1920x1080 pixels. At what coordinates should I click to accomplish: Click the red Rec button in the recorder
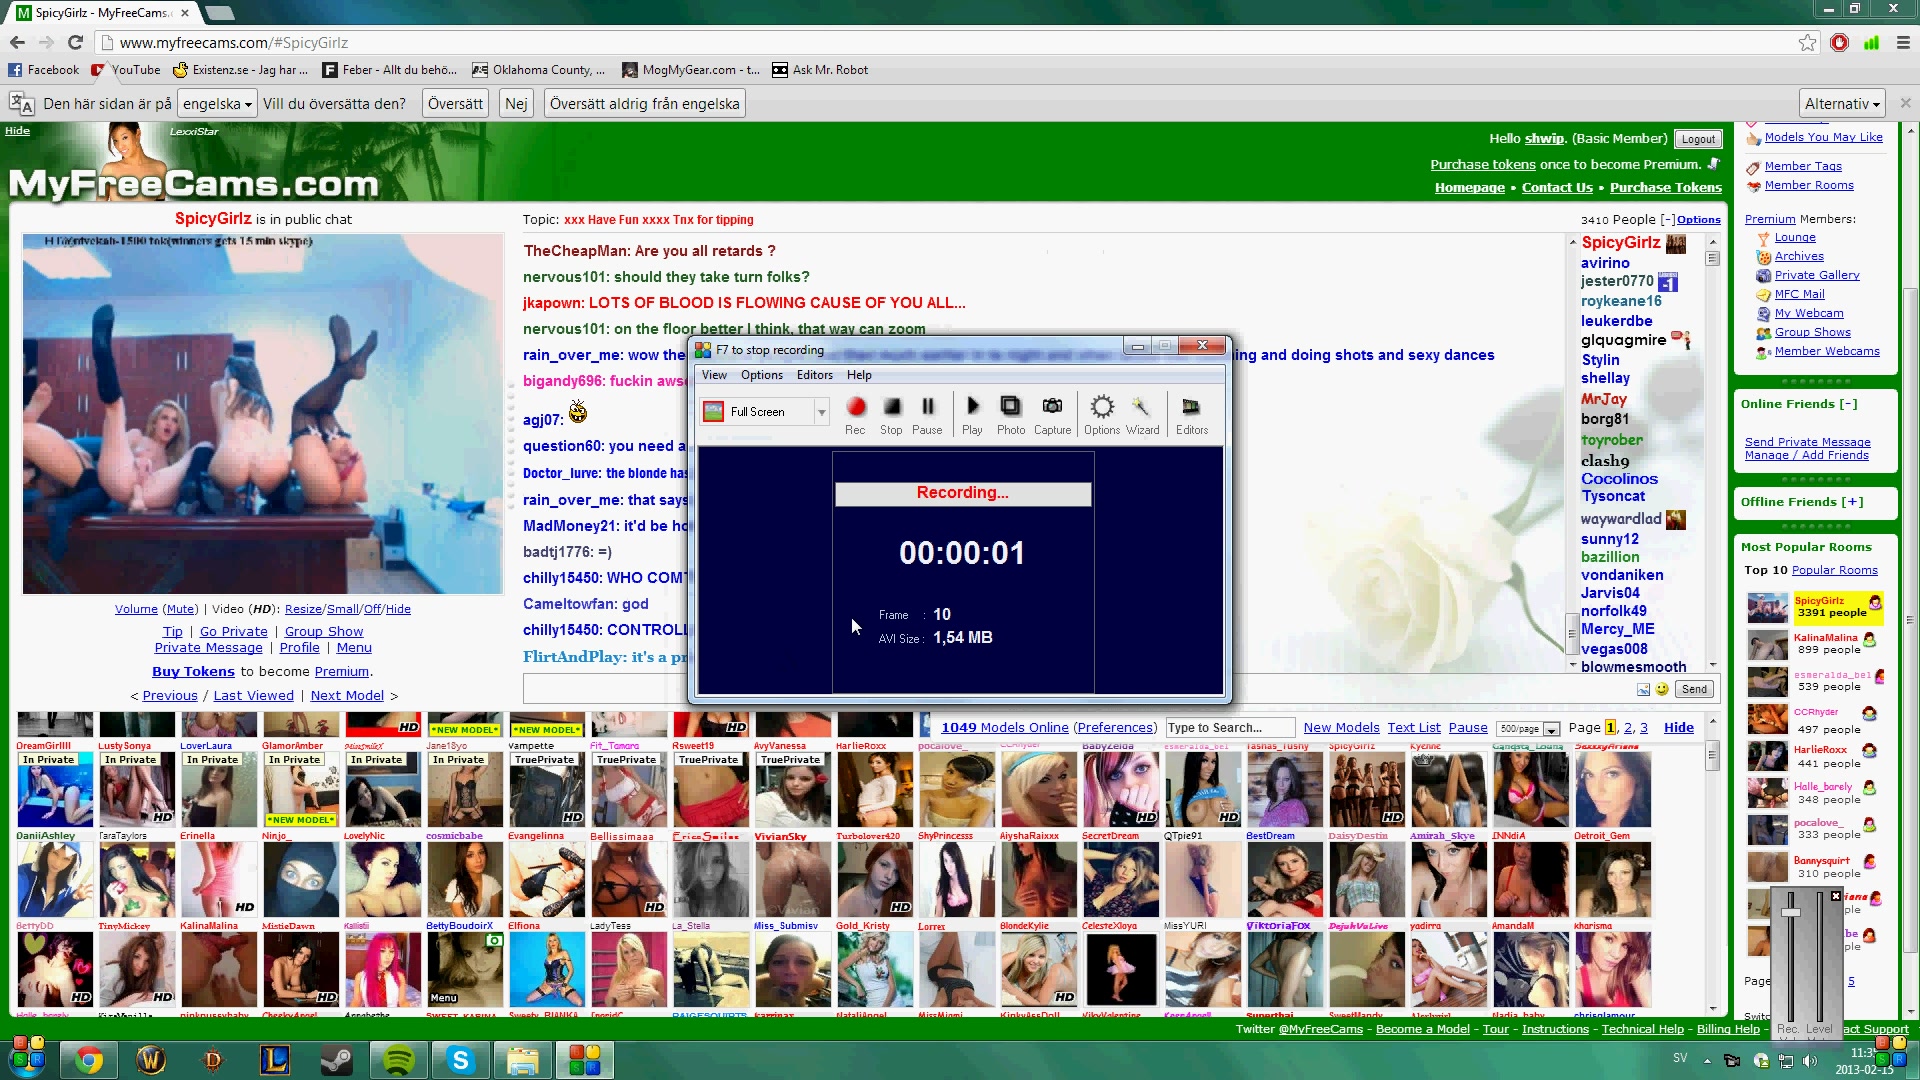855,409
